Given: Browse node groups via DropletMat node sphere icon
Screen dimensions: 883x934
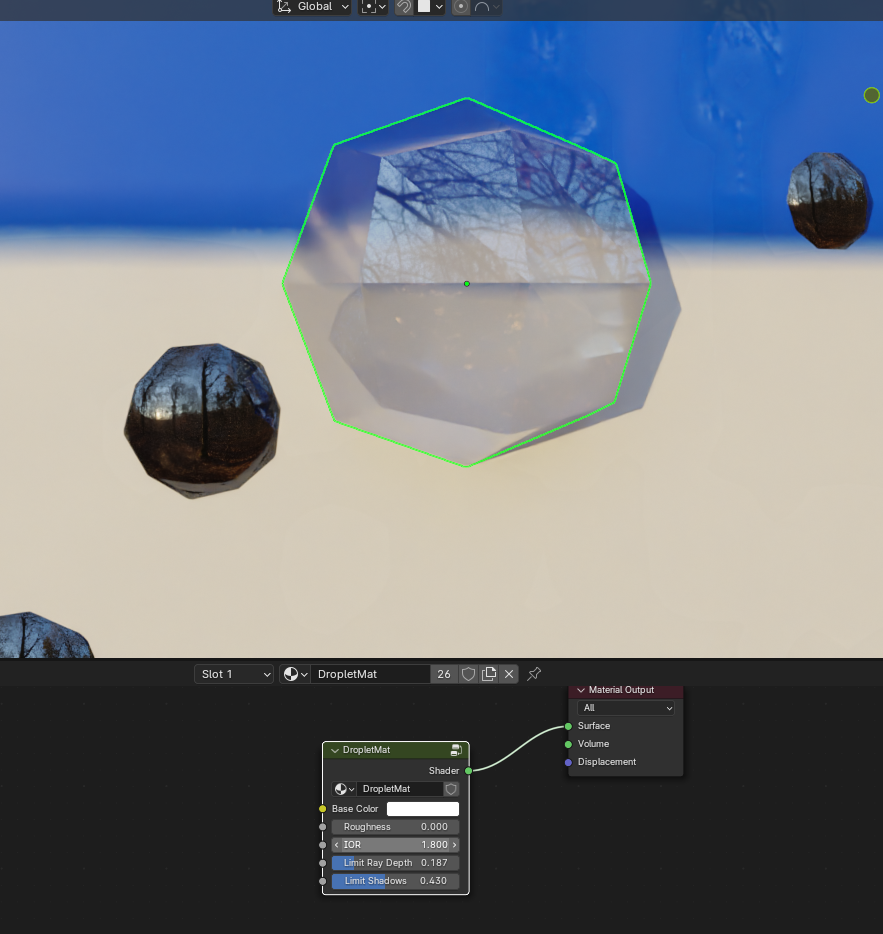Looking at the screenshot, I should tap(344, 789).
